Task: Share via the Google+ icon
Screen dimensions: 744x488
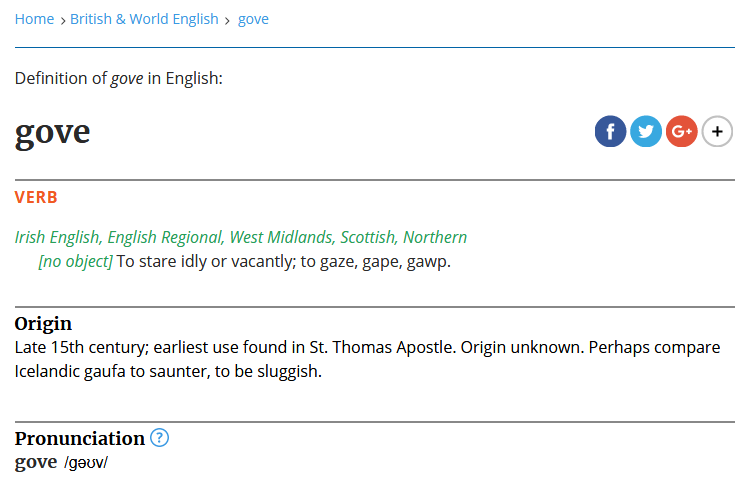Action: tap(681, 131)
